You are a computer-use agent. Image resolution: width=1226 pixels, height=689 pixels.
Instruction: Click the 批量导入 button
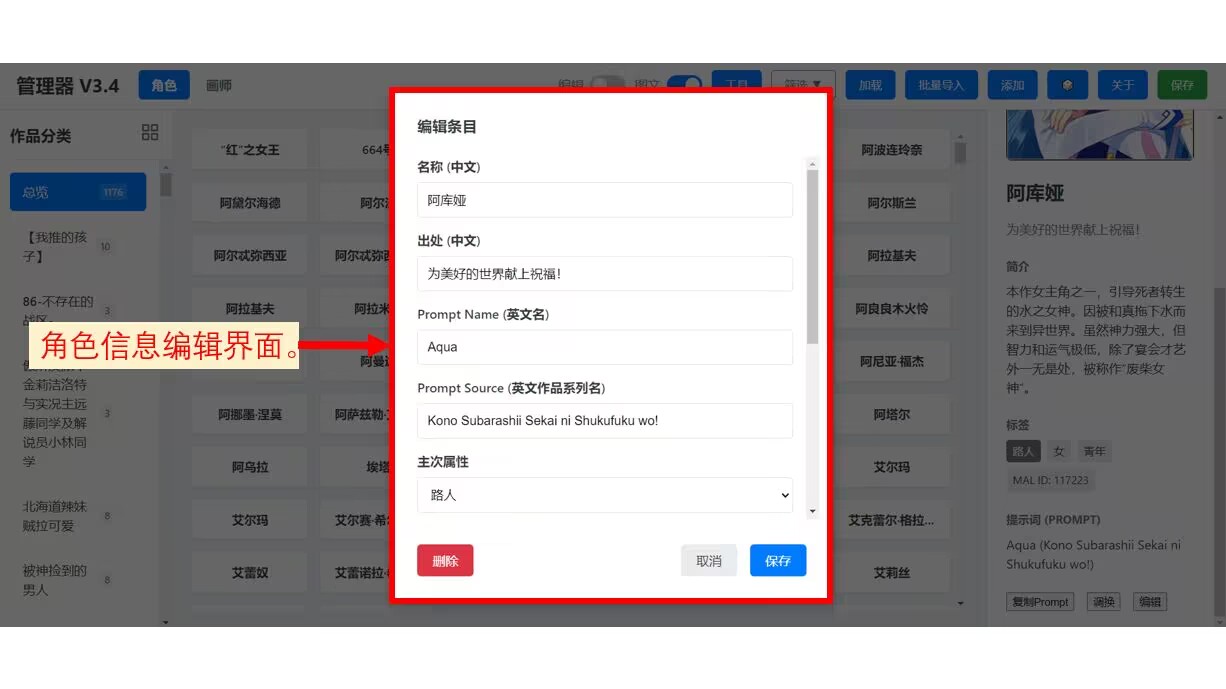click(x=941, y=85)
